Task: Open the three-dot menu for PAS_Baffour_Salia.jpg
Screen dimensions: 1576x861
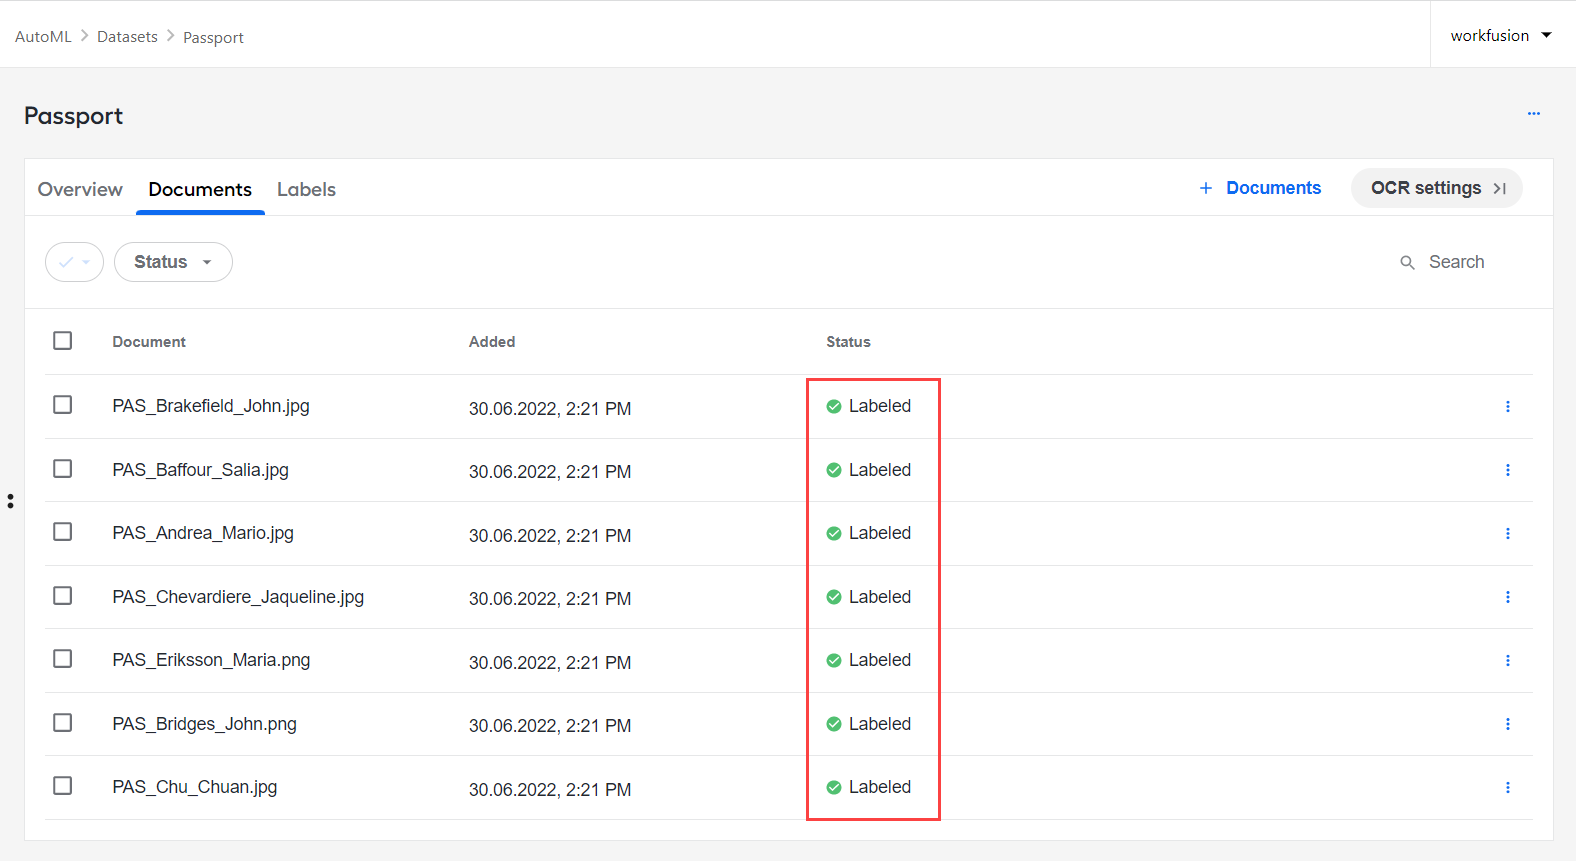Action: point(1508,470)
